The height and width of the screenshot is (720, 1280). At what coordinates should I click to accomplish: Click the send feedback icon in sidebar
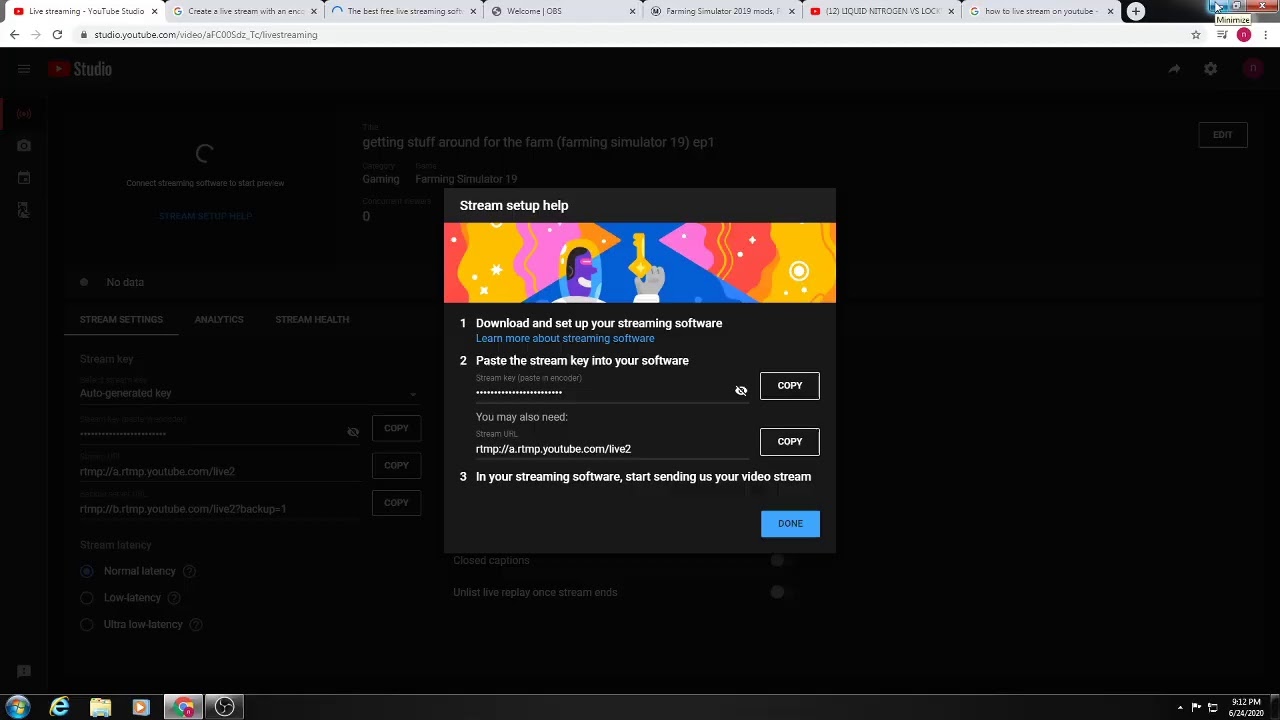24,672
